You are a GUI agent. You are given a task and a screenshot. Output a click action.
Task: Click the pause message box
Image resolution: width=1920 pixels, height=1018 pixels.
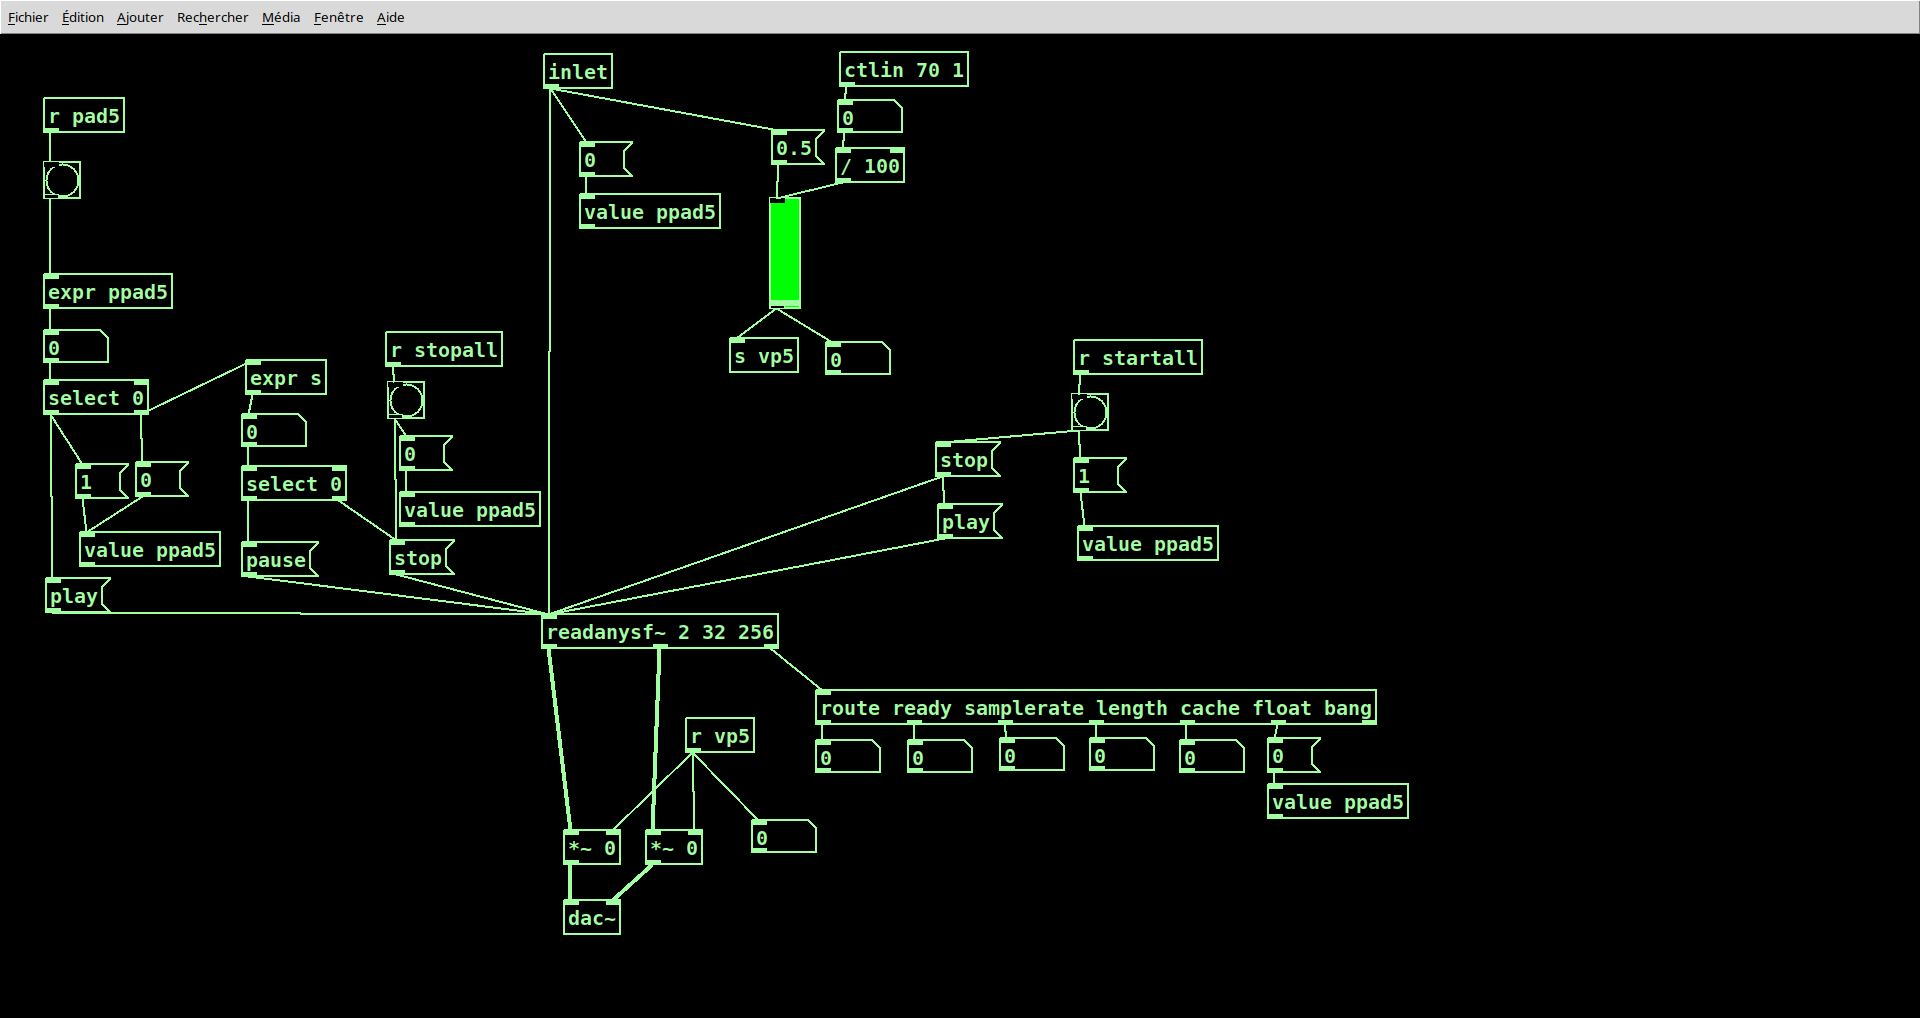[x=280, y=560]
